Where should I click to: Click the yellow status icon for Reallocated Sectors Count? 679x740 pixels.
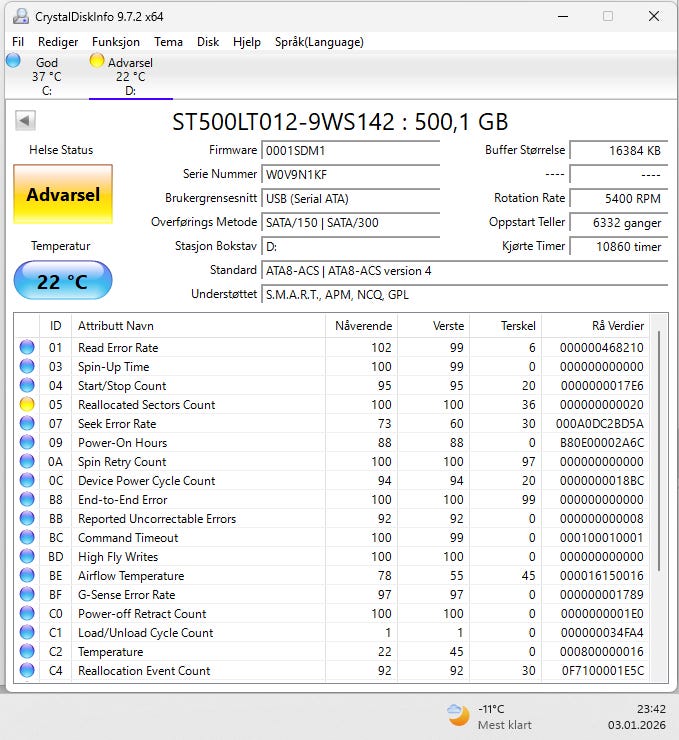coord(27,405)
